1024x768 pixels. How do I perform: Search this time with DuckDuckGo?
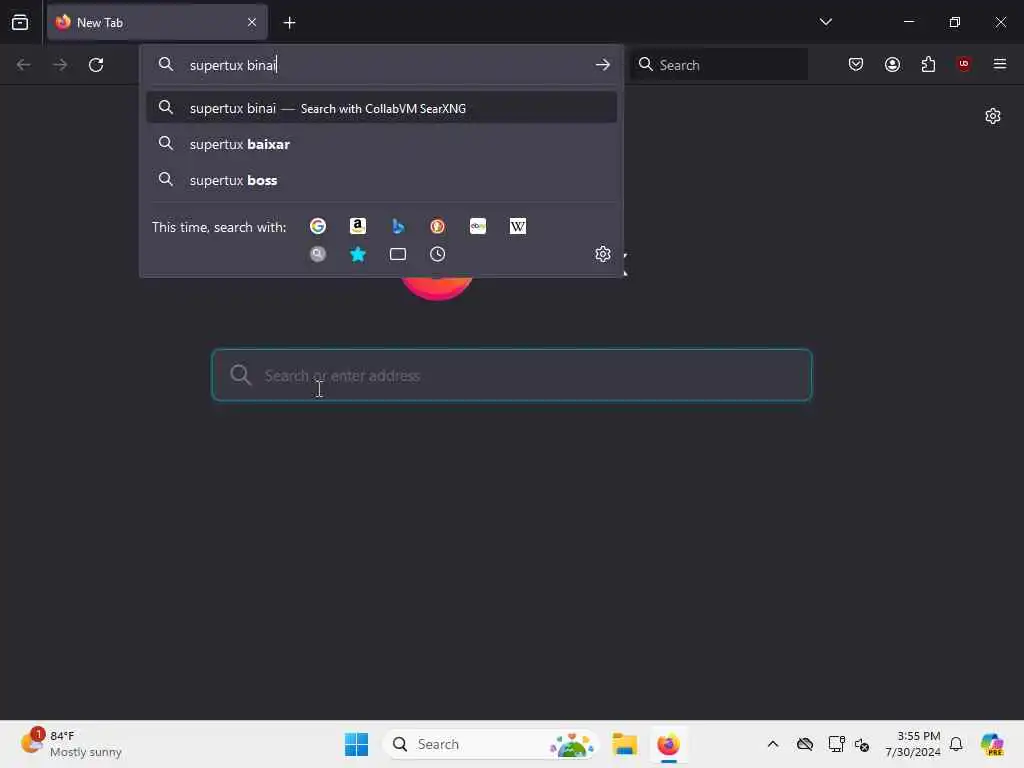(438, 226)
